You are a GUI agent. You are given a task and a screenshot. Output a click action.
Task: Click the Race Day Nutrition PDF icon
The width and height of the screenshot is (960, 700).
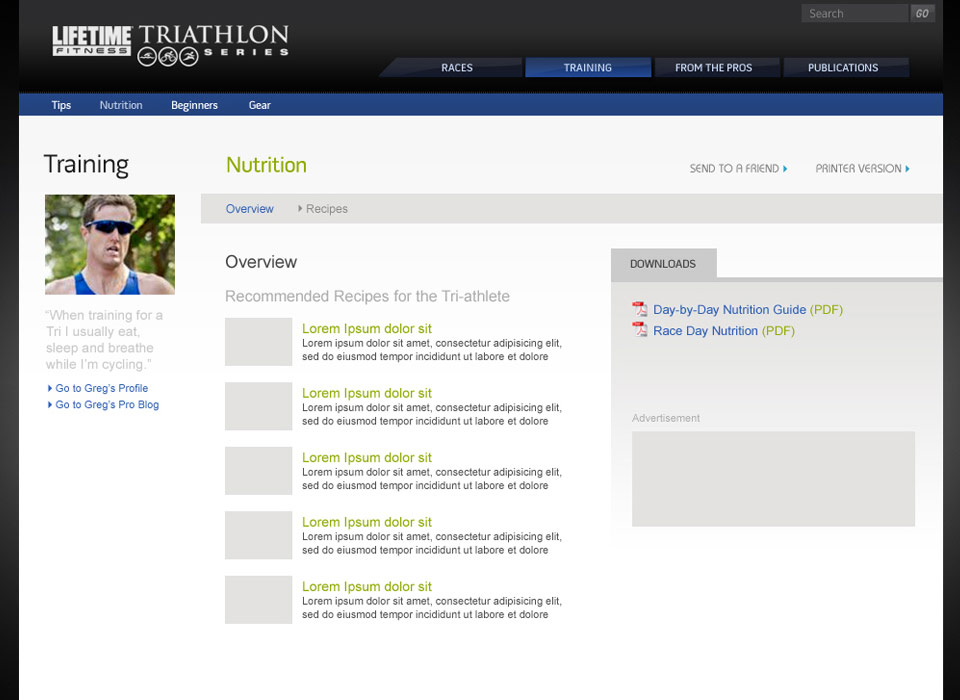[x=640, y=329]
